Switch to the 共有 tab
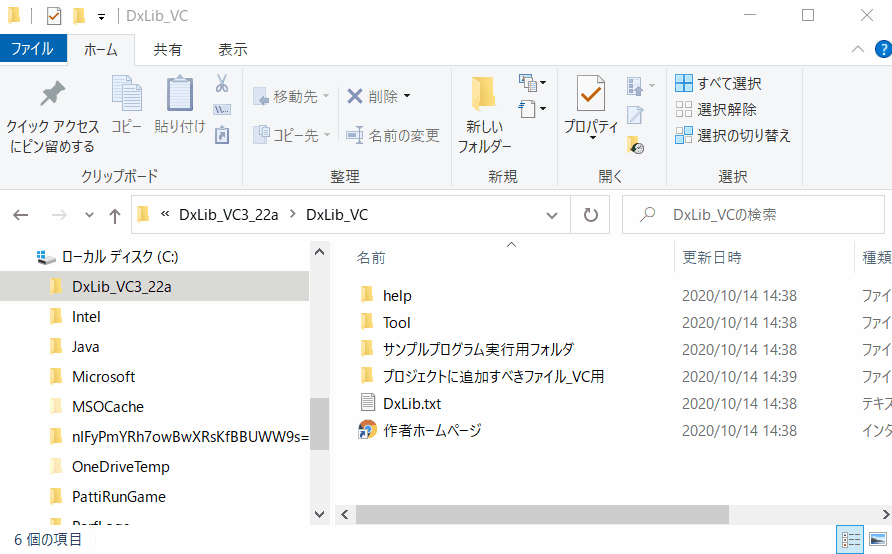892x554 pixels. (167, 49)
